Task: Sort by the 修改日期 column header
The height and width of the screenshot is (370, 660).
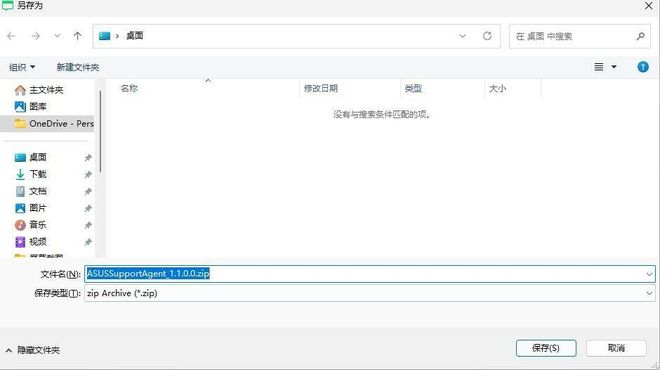Action: [x=321, y=88]
